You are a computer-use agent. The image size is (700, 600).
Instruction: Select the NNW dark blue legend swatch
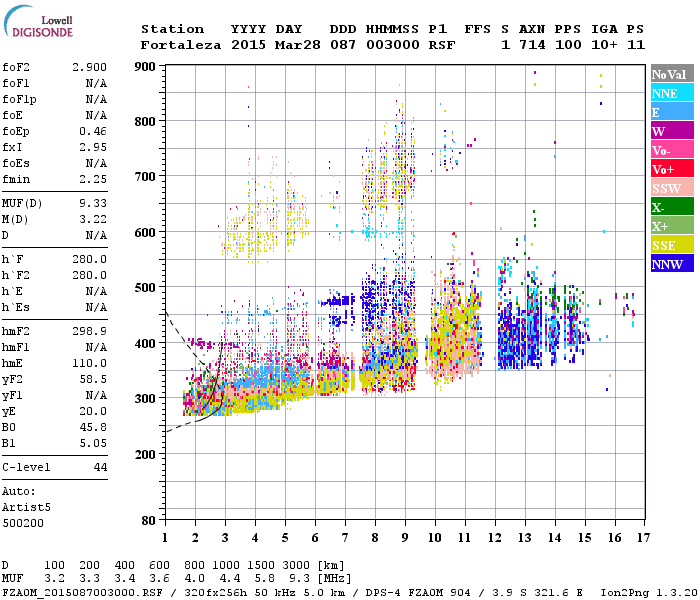tap(672, 263)
